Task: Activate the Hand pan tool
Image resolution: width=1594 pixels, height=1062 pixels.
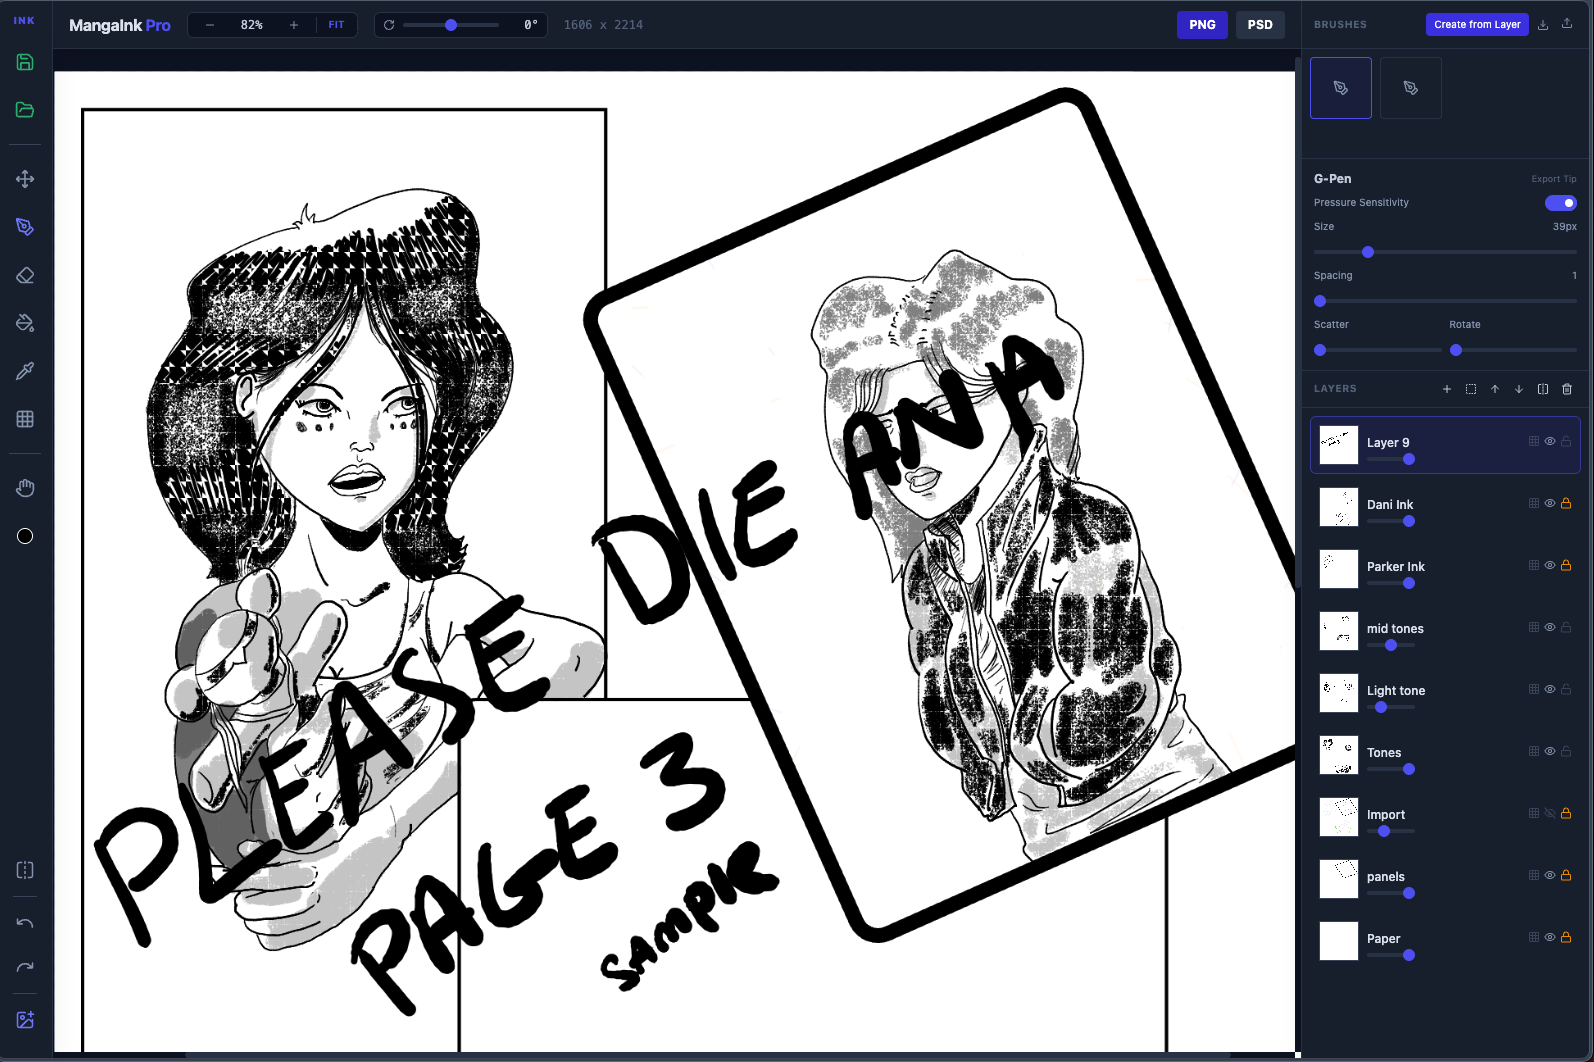Action: [25, 488]
